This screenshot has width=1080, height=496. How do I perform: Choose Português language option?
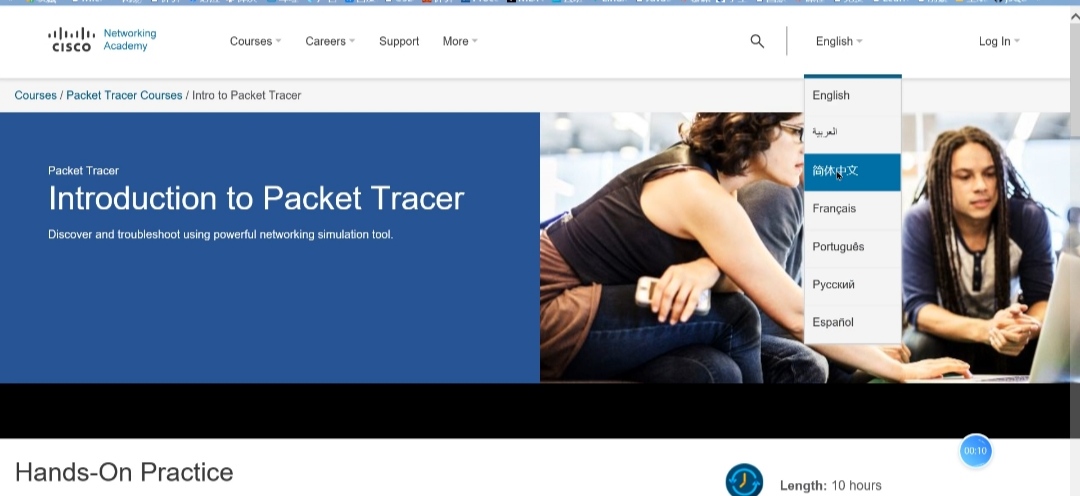853,247
